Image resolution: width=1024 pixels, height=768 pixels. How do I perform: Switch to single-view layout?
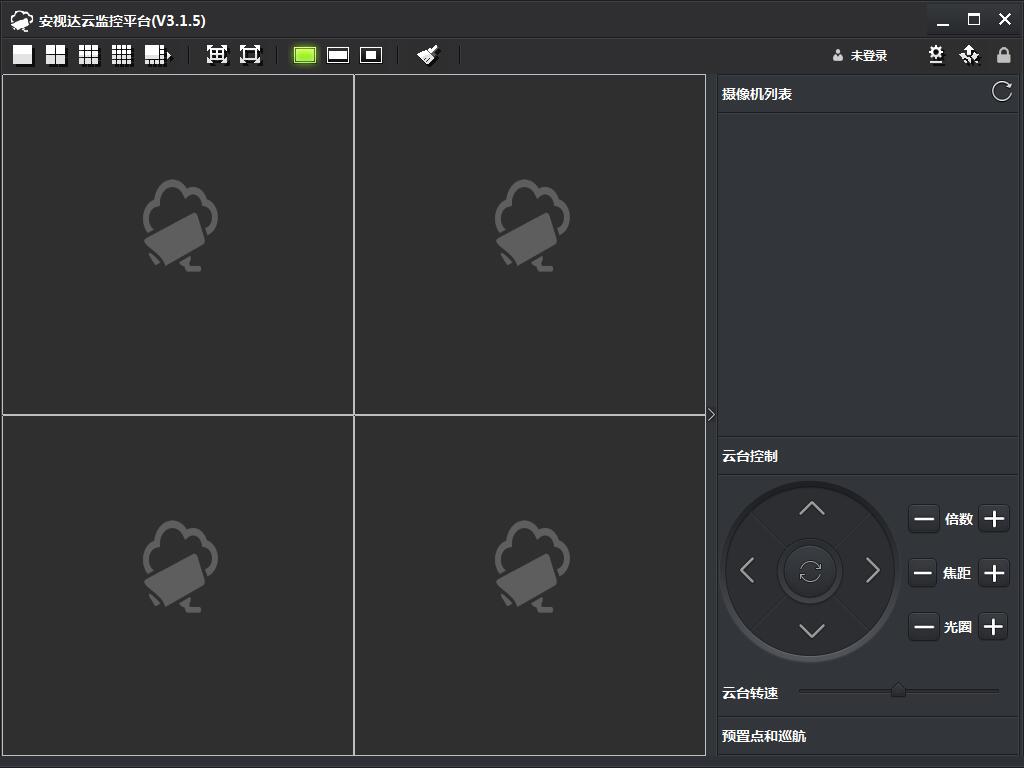point(23,55)
